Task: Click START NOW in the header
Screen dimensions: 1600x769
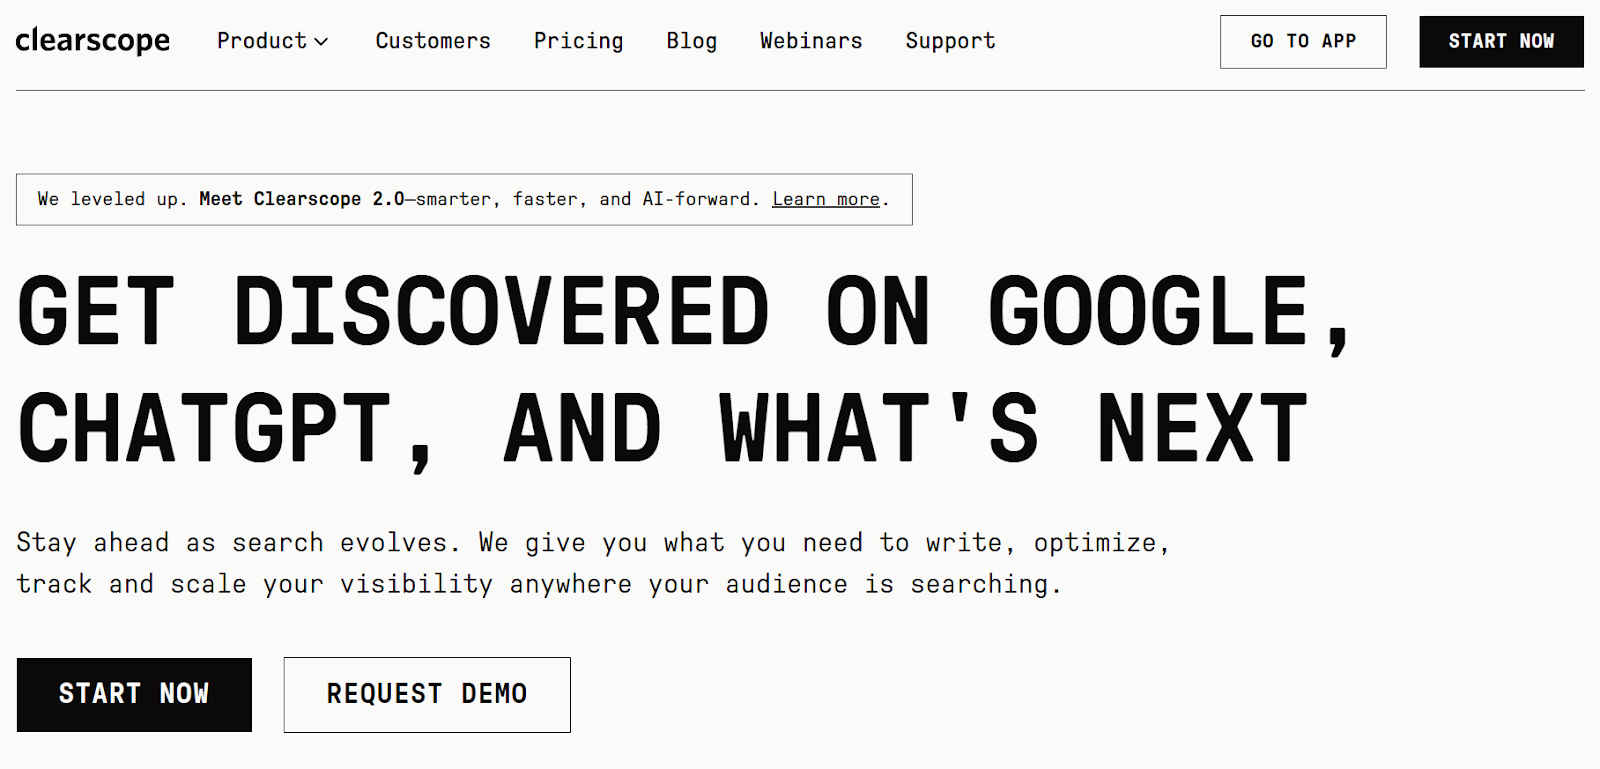Action: (1501, 42)
